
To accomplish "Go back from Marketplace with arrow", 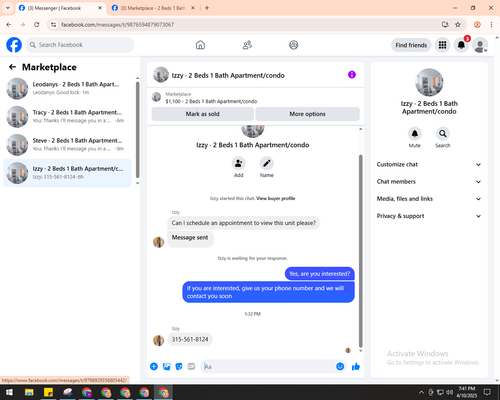I will [x=12, y=67].
